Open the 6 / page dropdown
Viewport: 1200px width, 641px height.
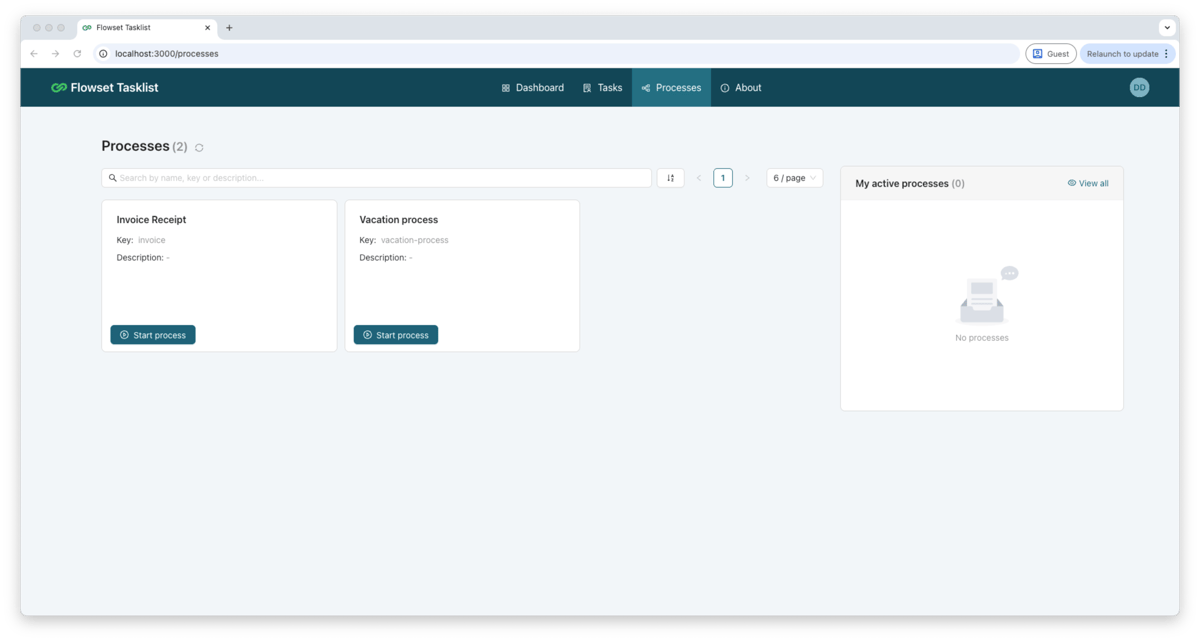tap(795, 178)
